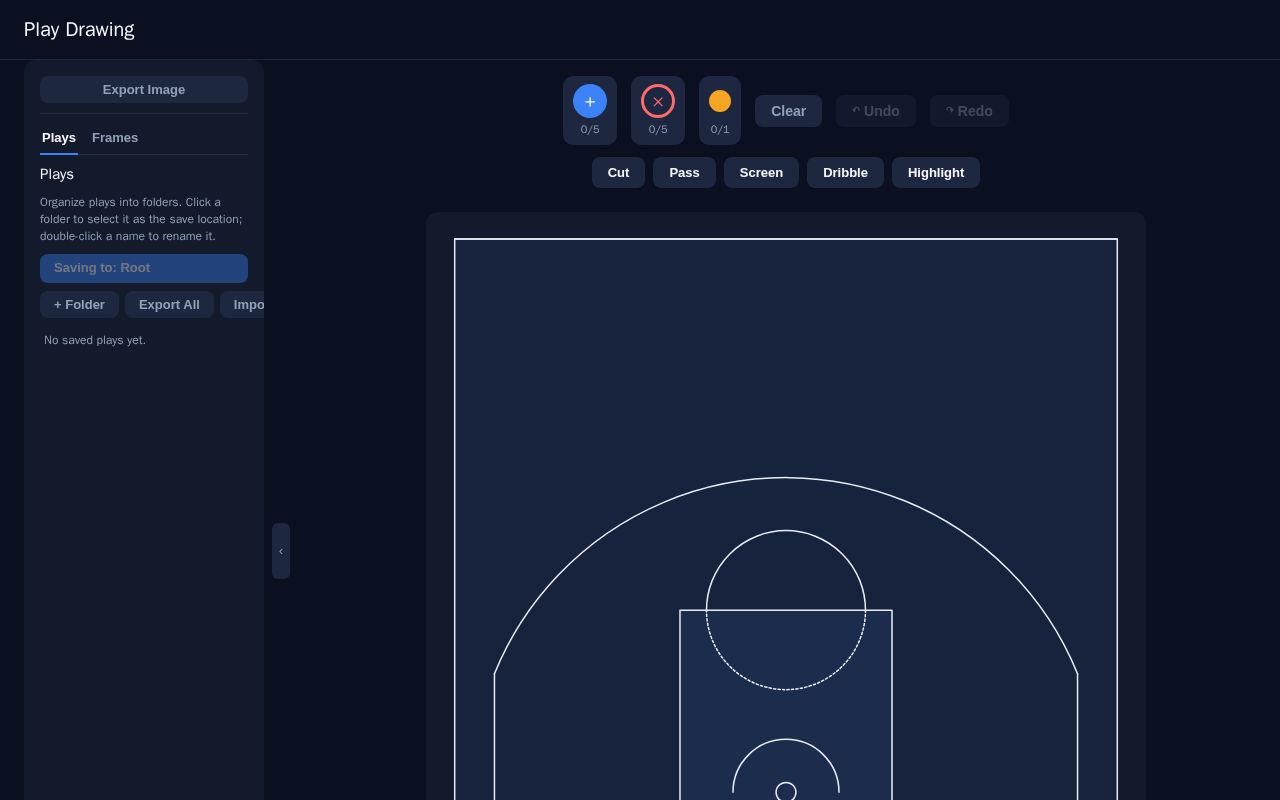
Task: Add a new folder with + Folder
Action: [79, 305]
